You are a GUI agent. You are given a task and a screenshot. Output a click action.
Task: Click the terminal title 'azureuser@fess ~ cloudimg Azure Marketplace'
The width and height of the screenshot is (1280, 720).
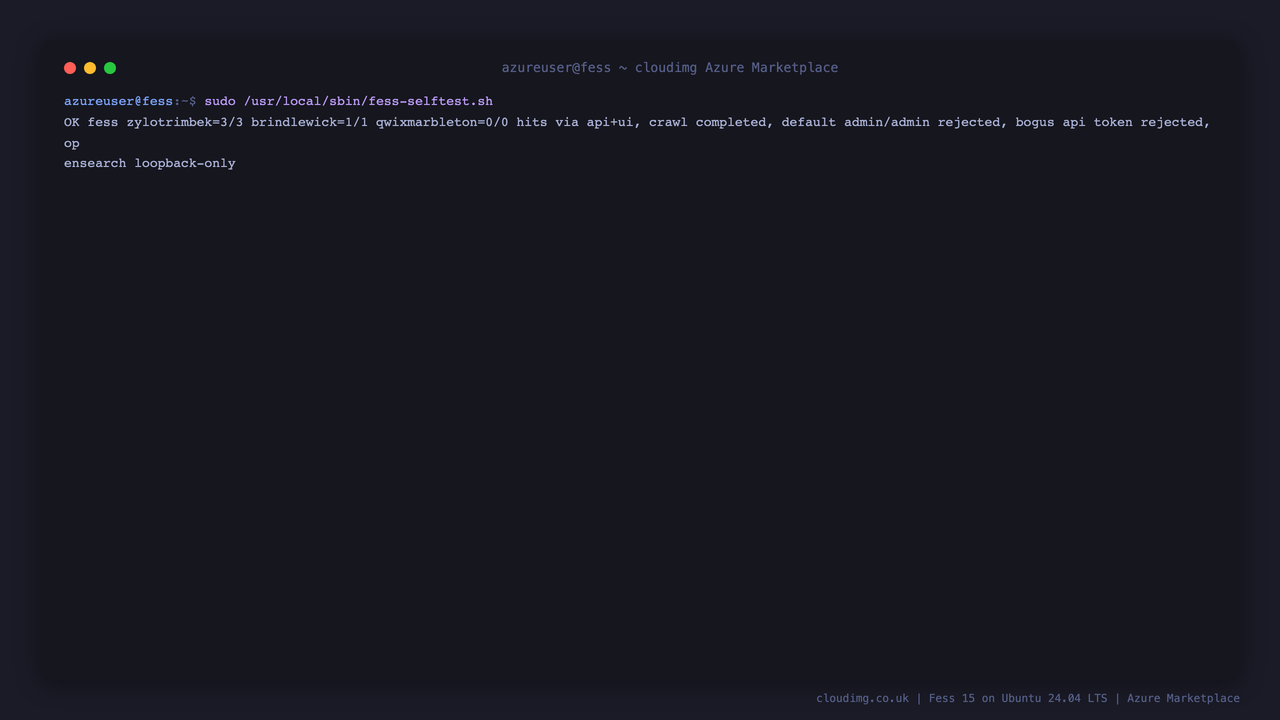[670, 68]
